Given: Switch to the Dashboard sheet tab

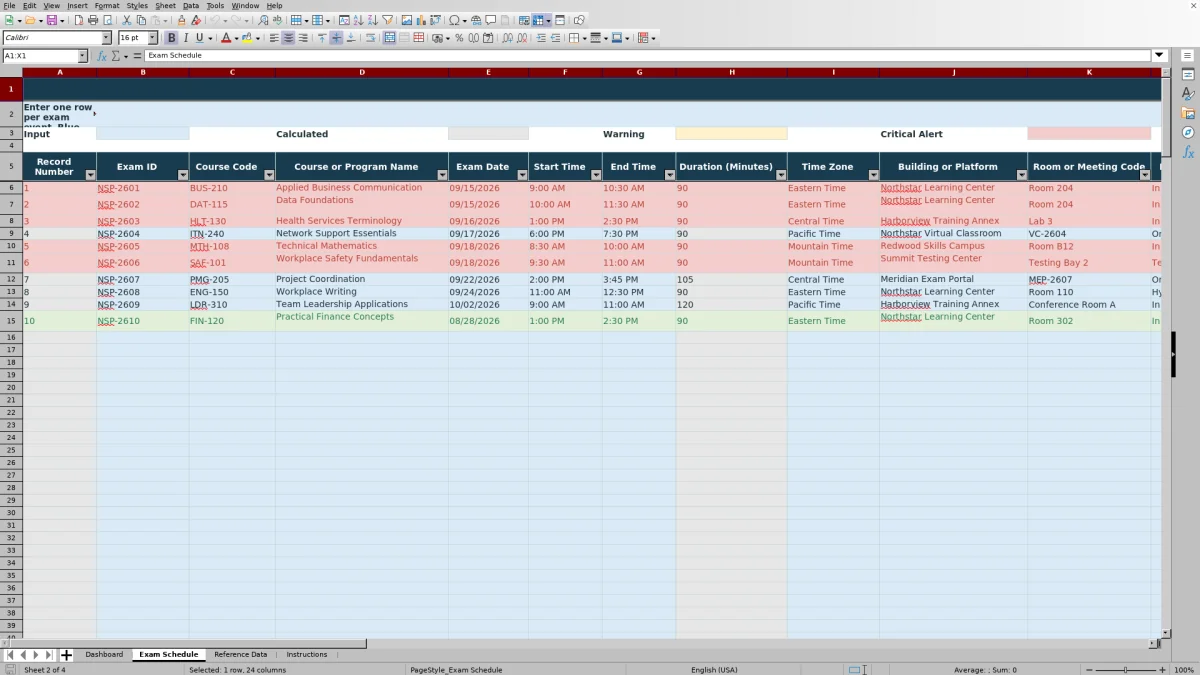Looking at the screenshot, I should (x=104, y=655).
